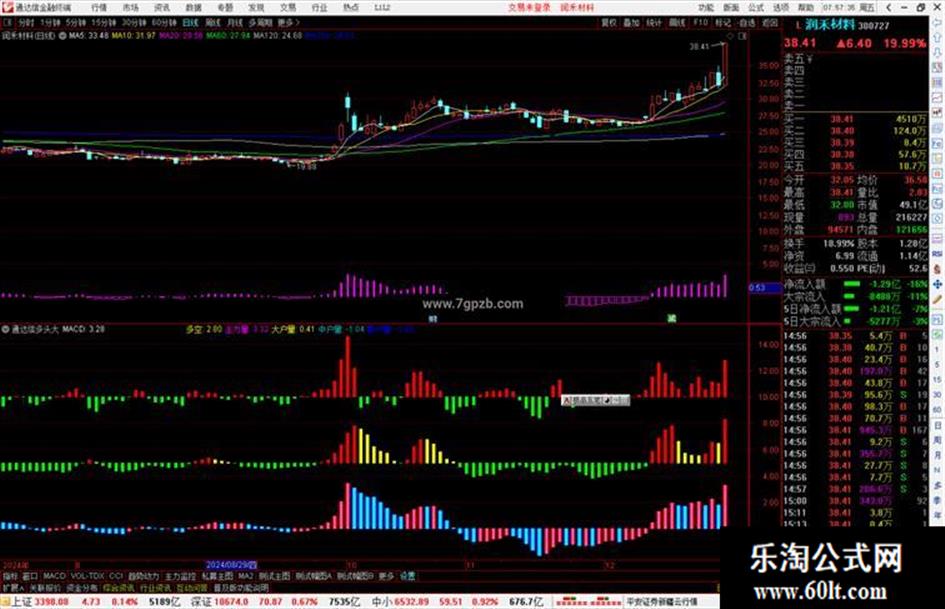The height and width of the screenshot is (609, 945).
Task: Open the 资讯 menu
Action: pyautogui.click(x=162, y=8)
